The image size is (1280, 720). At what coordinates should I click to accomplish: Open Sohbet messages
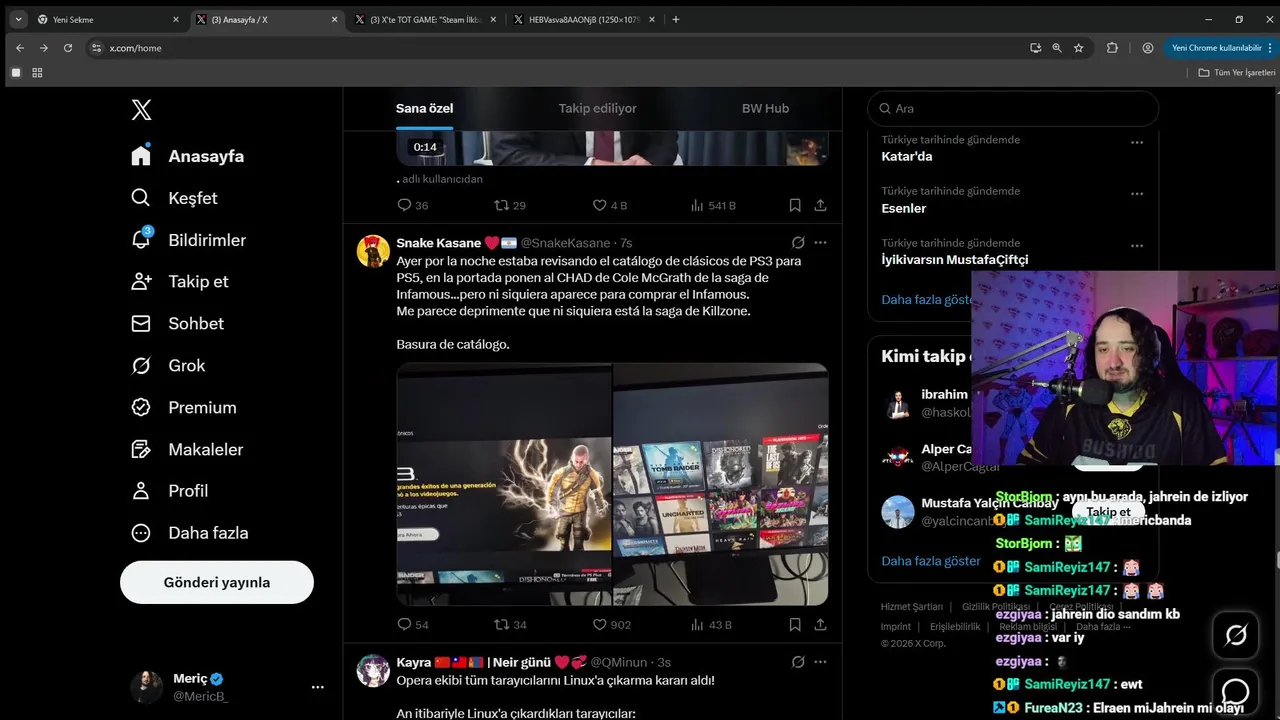pyautogui.click(x=177, y=324)
